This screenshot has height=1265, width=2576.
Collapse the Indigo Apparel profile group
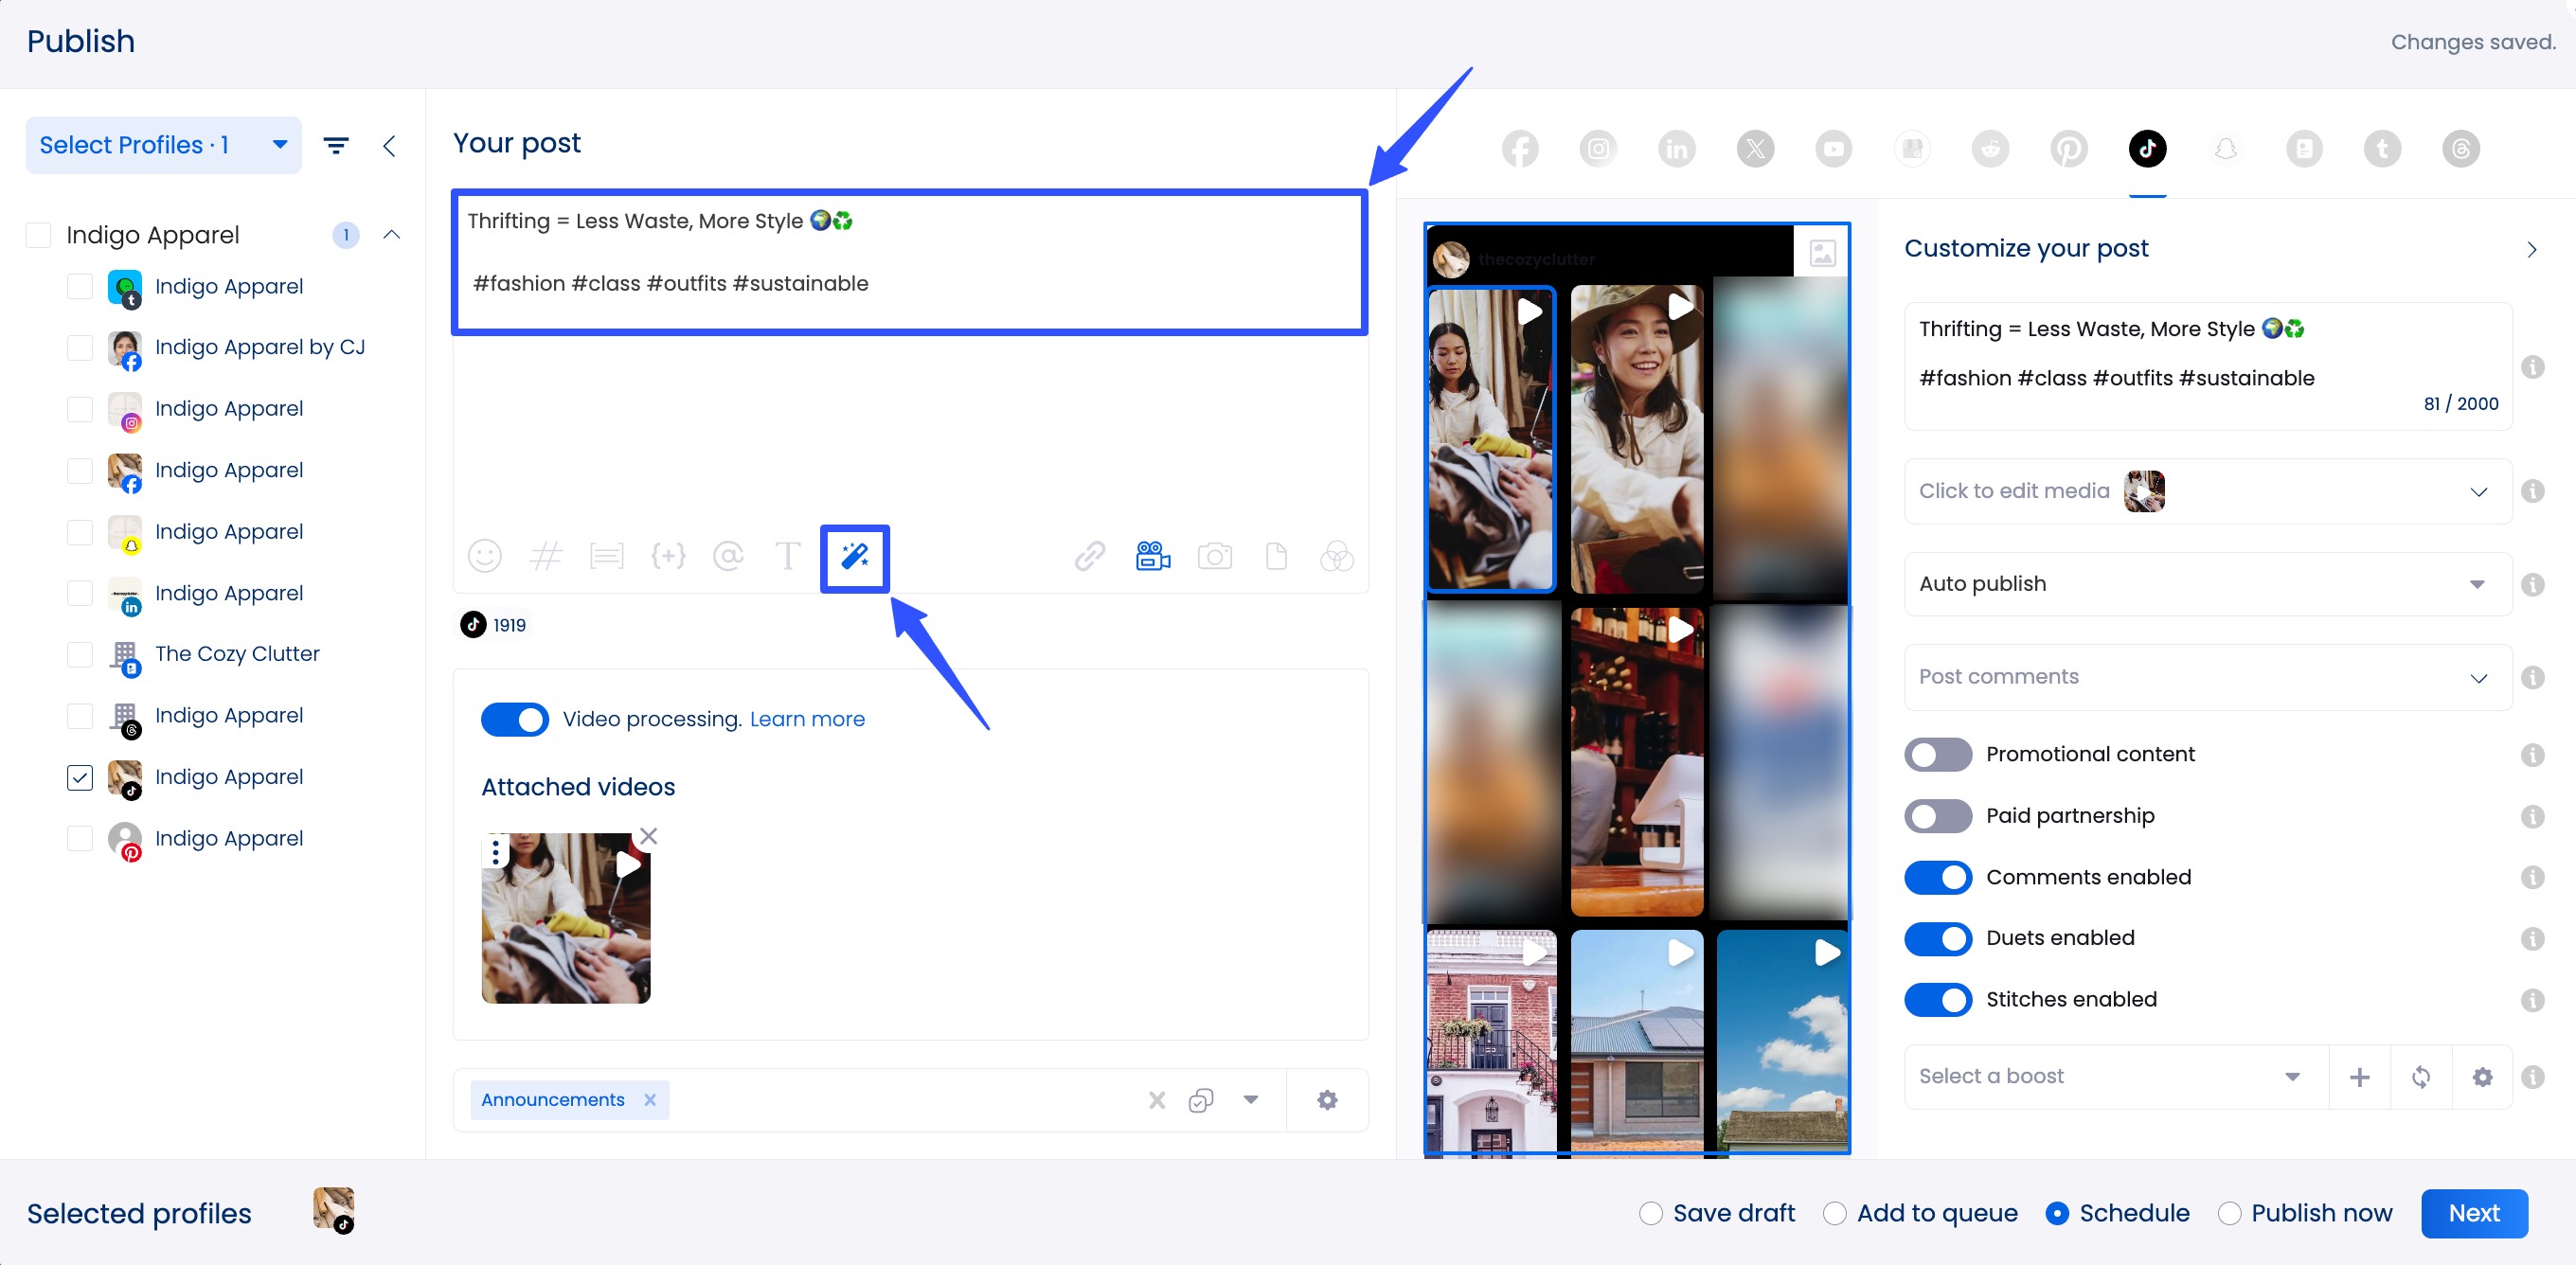coord(391,234)
